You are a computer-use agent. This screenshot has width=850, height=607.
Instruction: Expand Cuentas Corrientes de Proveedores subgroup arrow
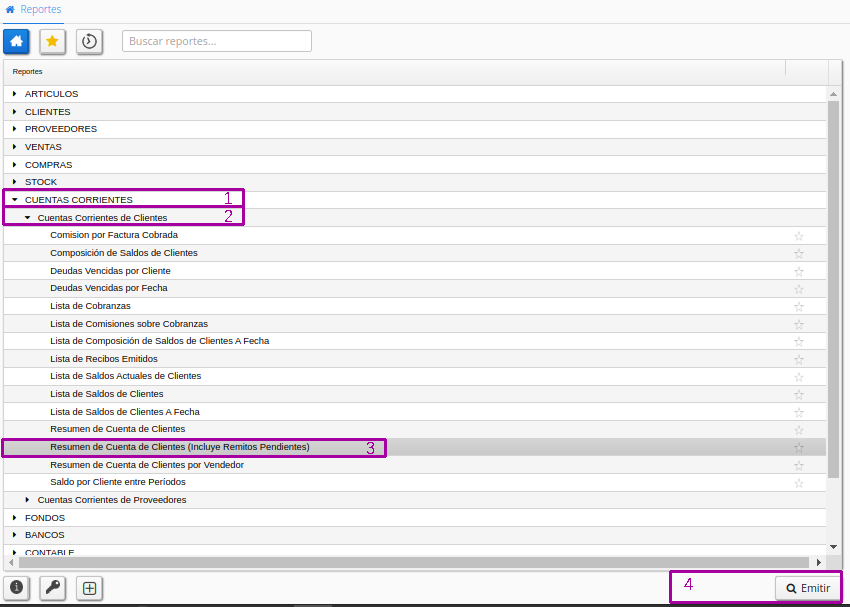28,500
